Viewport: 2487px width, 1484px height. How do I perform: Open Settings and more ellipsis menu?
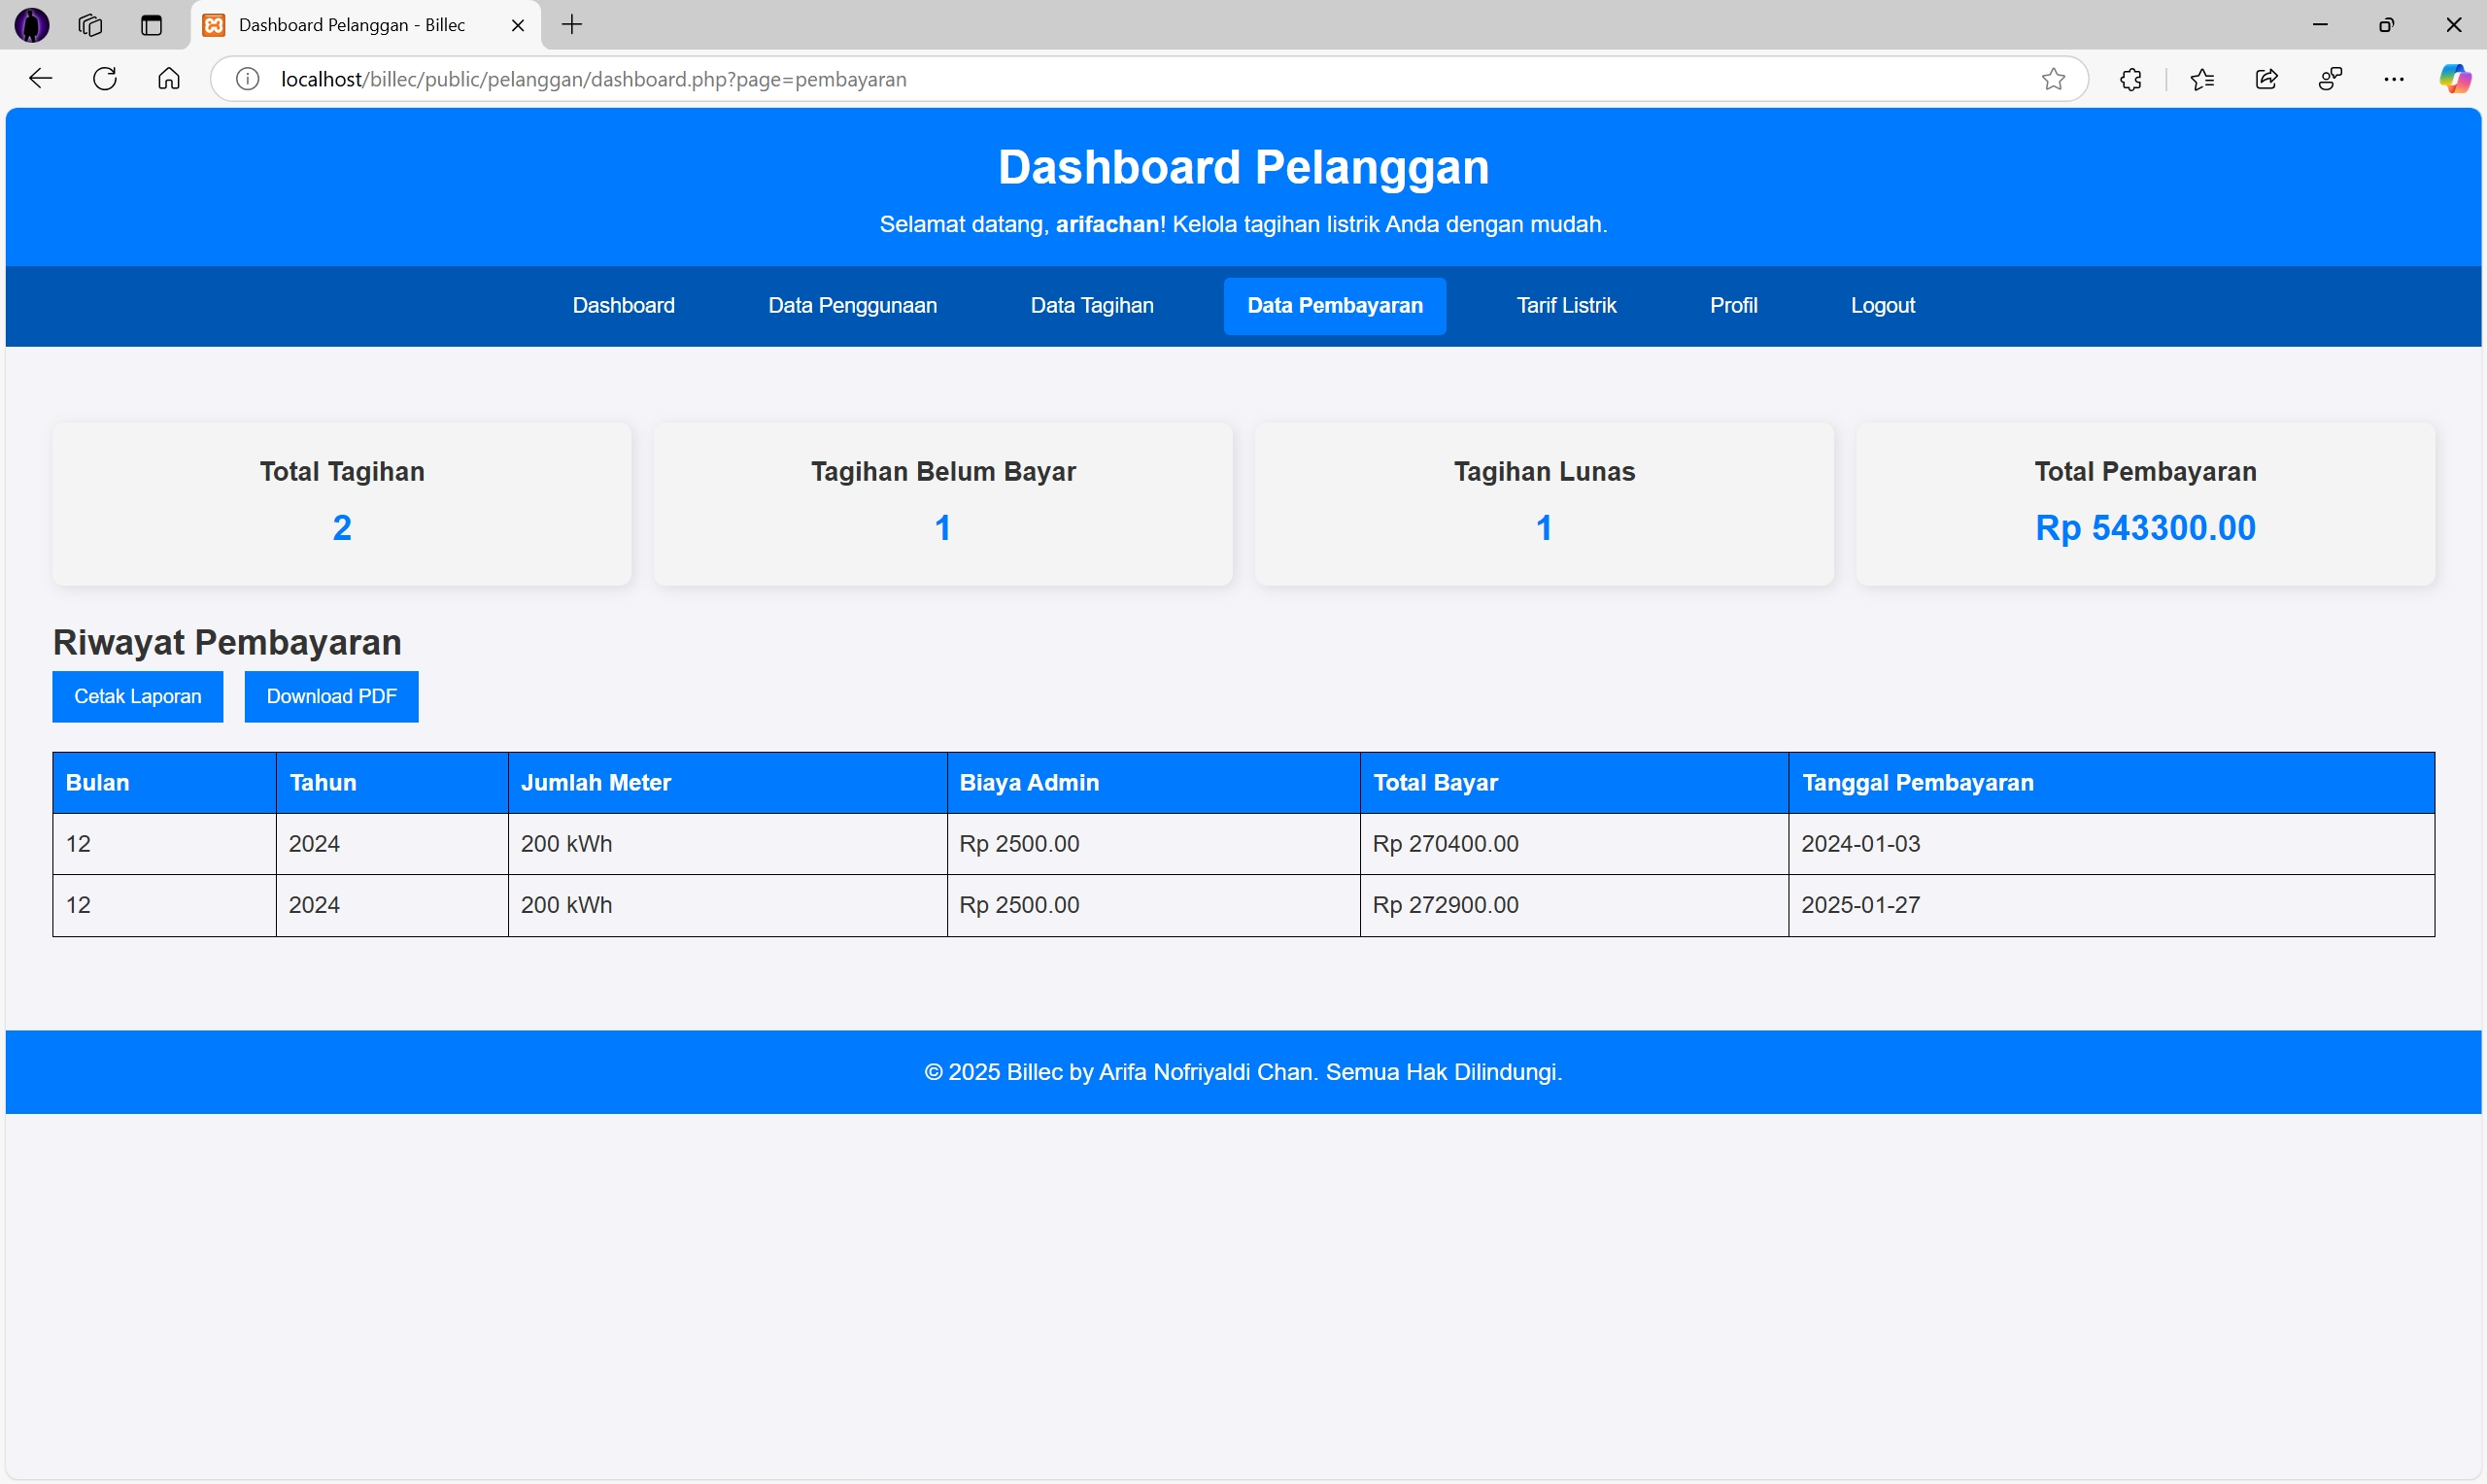[2394, 79]
